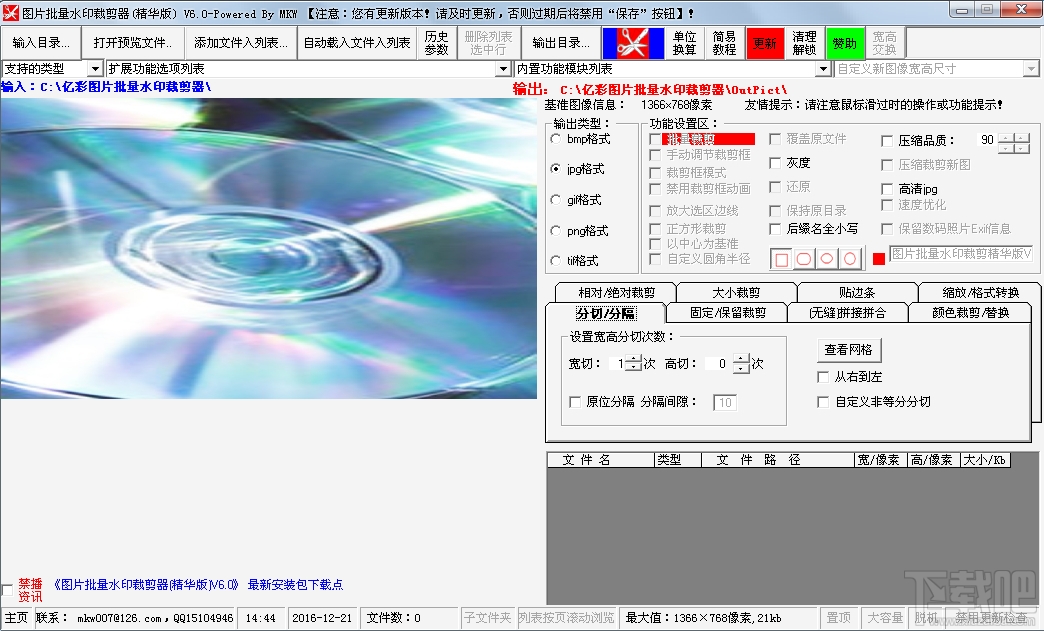
Task: Click the 高切 value field
Action: click(x=719, y=363)
